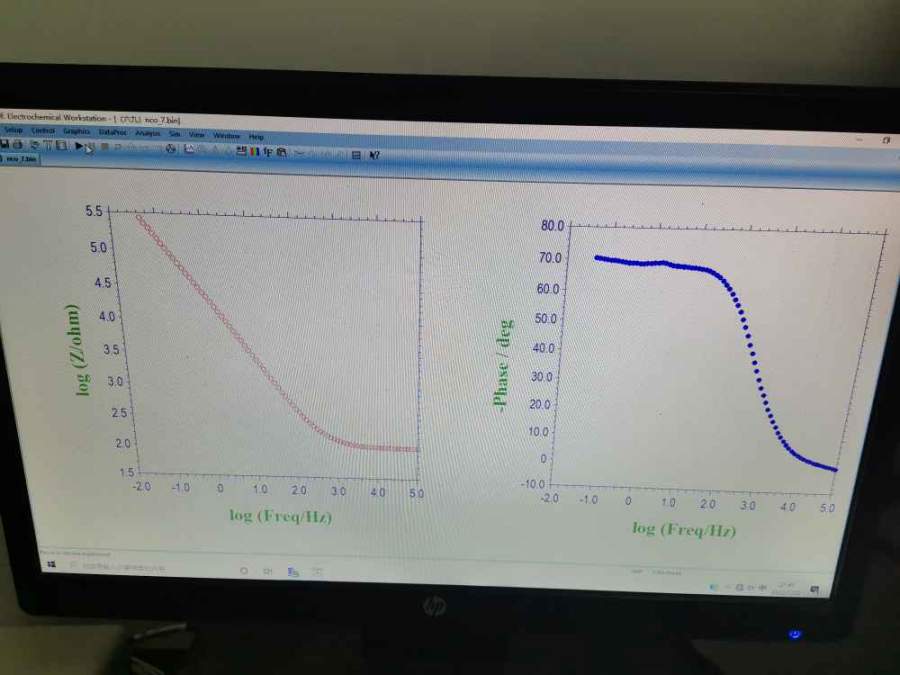Open the View menu
This screenshot has width=900, height=675.
[x=196, y=135]
